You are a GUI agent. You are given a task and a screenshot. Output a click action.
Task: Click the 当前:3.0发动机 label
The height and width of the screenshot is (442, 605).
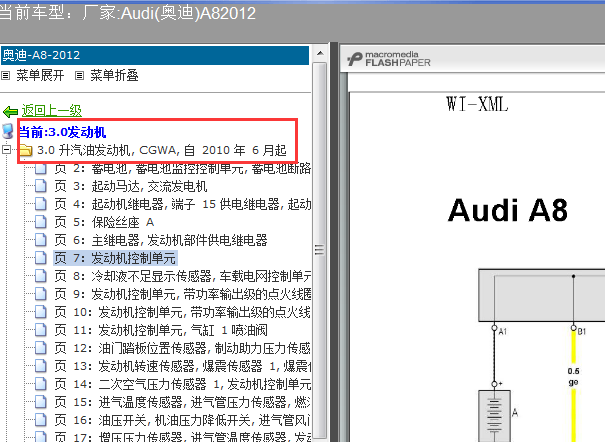pos(63,132)
